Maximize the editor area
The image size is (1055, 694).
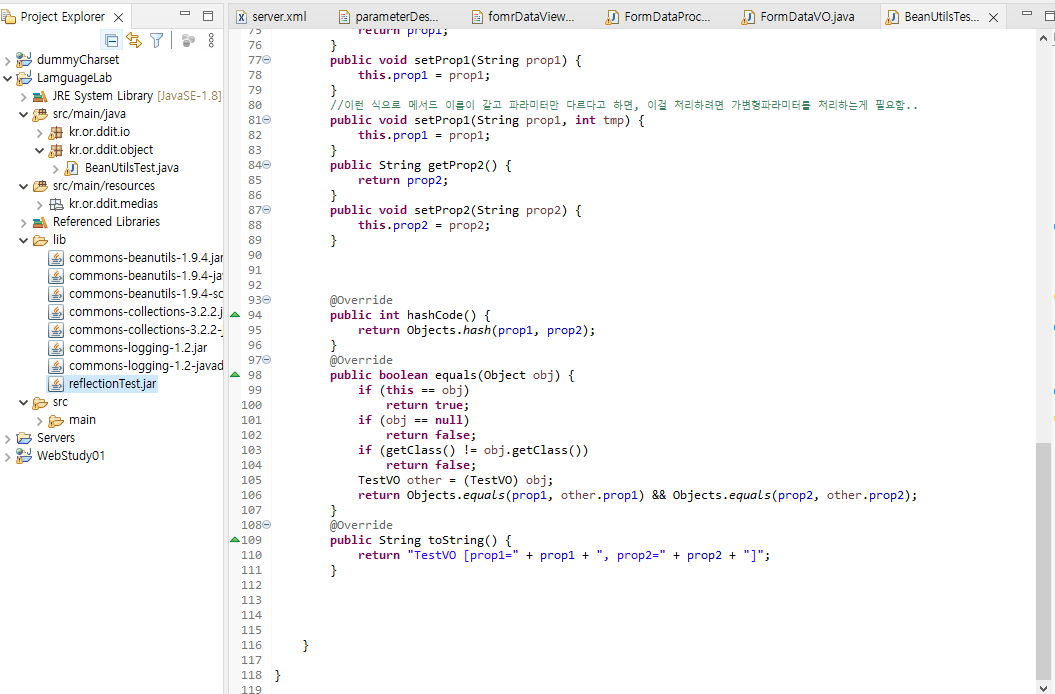pos(1048,14)
